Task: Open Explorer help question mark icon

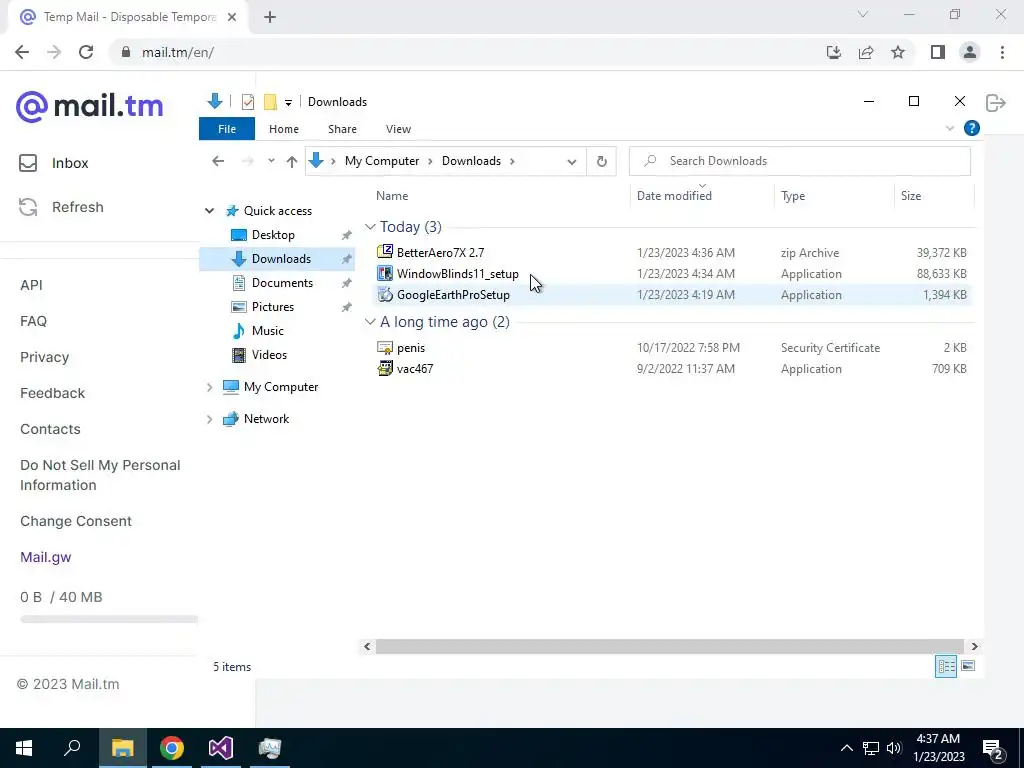Action: pos(972,129)
